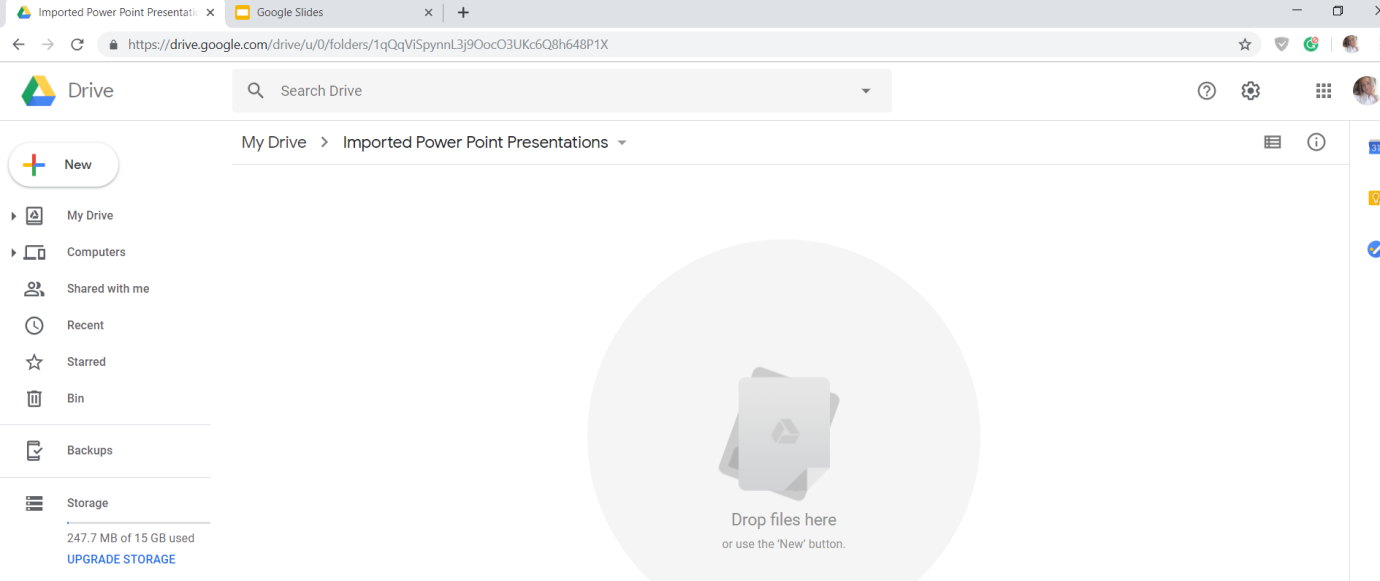Open Bin in the sidebar

coord(75,398)
